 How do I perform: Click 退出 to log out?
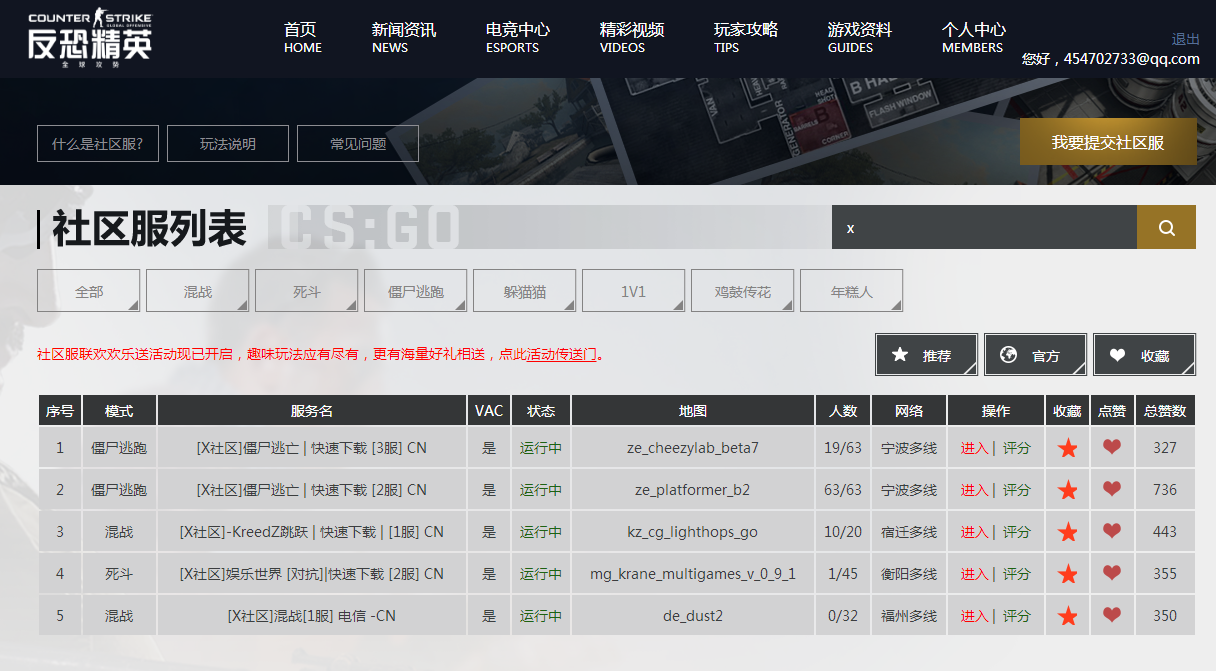click(1184, 38)
